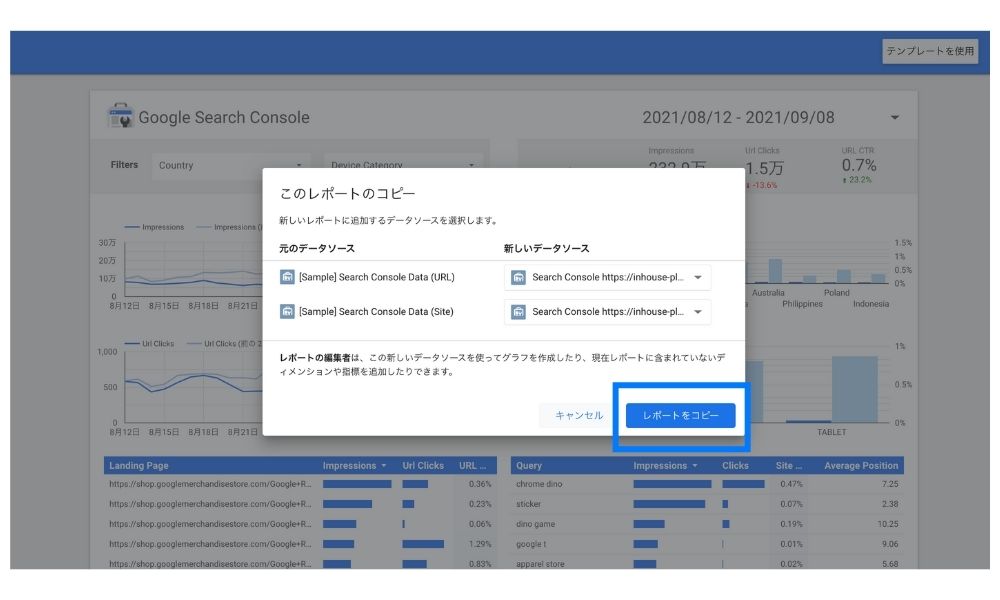The image size is (1000, 600).
Task: Open the Device Category filter dropdown
Action: click(403, 165)
